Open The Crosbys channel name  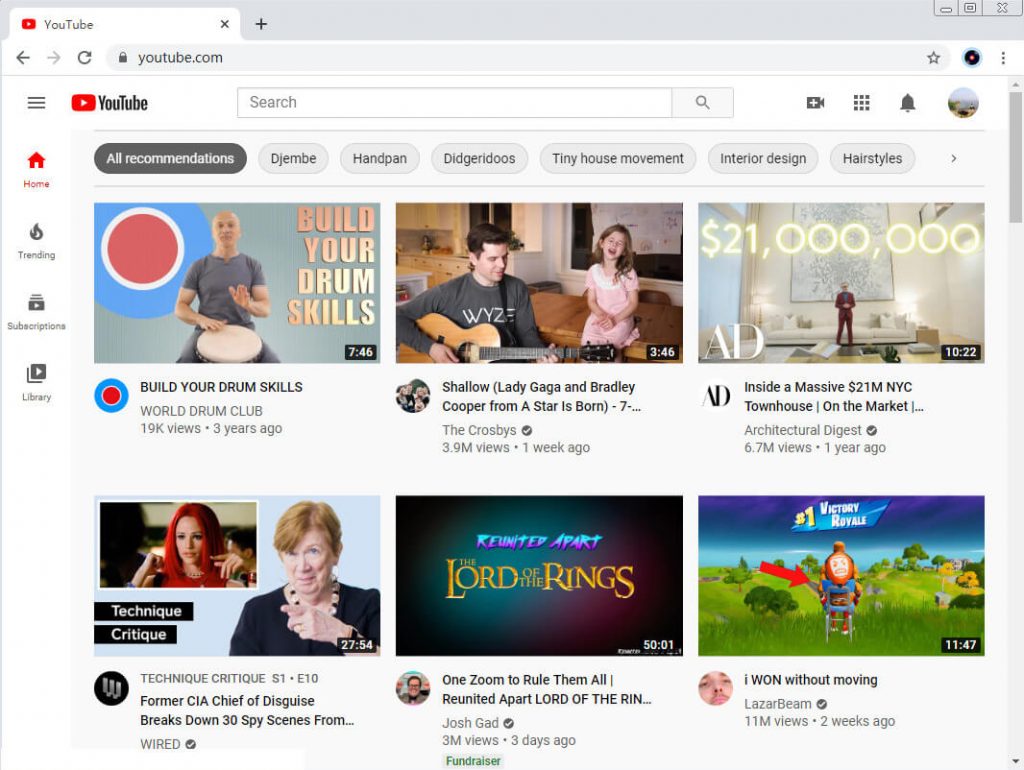click(479, 430)
